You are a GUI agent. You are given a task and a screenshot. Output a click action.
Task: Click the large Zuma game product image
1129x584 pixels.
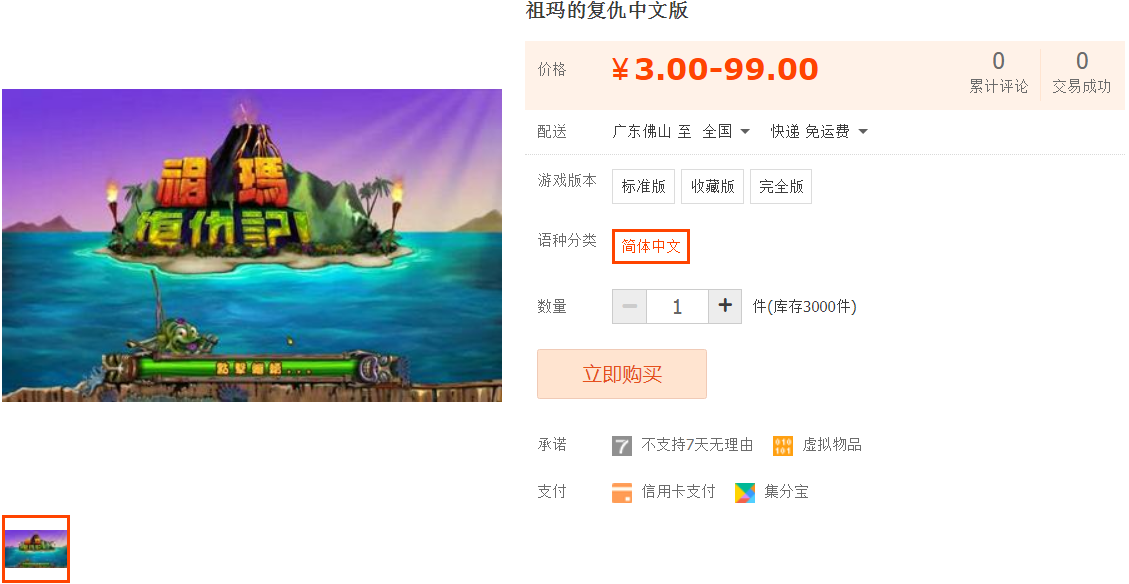coord(252,246)
